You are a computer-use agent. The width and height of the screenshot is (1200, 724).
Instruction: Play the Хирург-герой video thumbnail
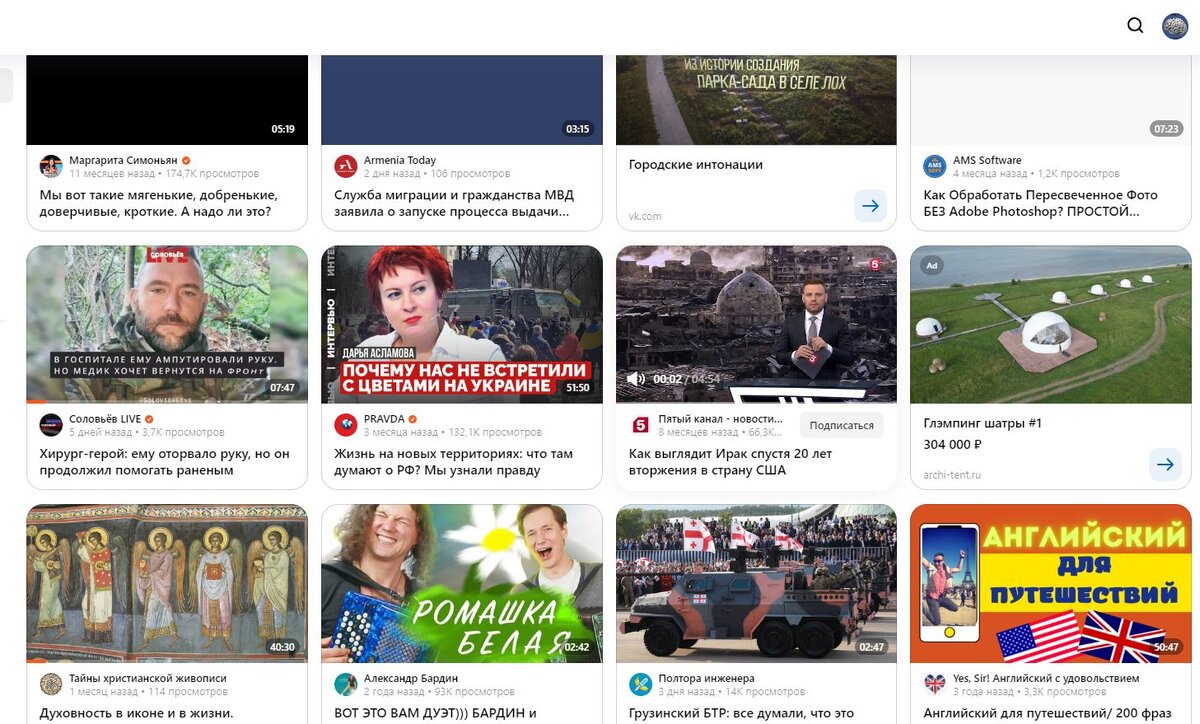(x=167, y=324)
